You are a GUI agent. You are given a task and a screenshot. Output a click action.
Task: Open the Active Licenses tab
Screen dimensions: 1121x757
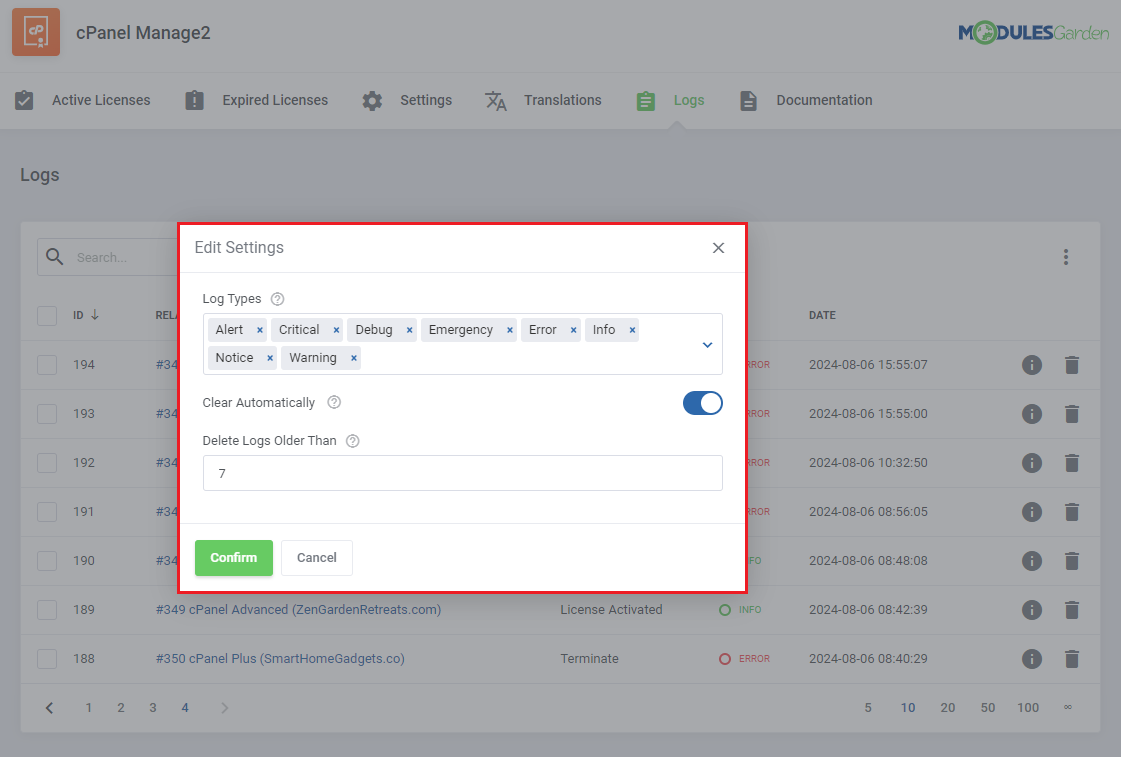point(83,100)
